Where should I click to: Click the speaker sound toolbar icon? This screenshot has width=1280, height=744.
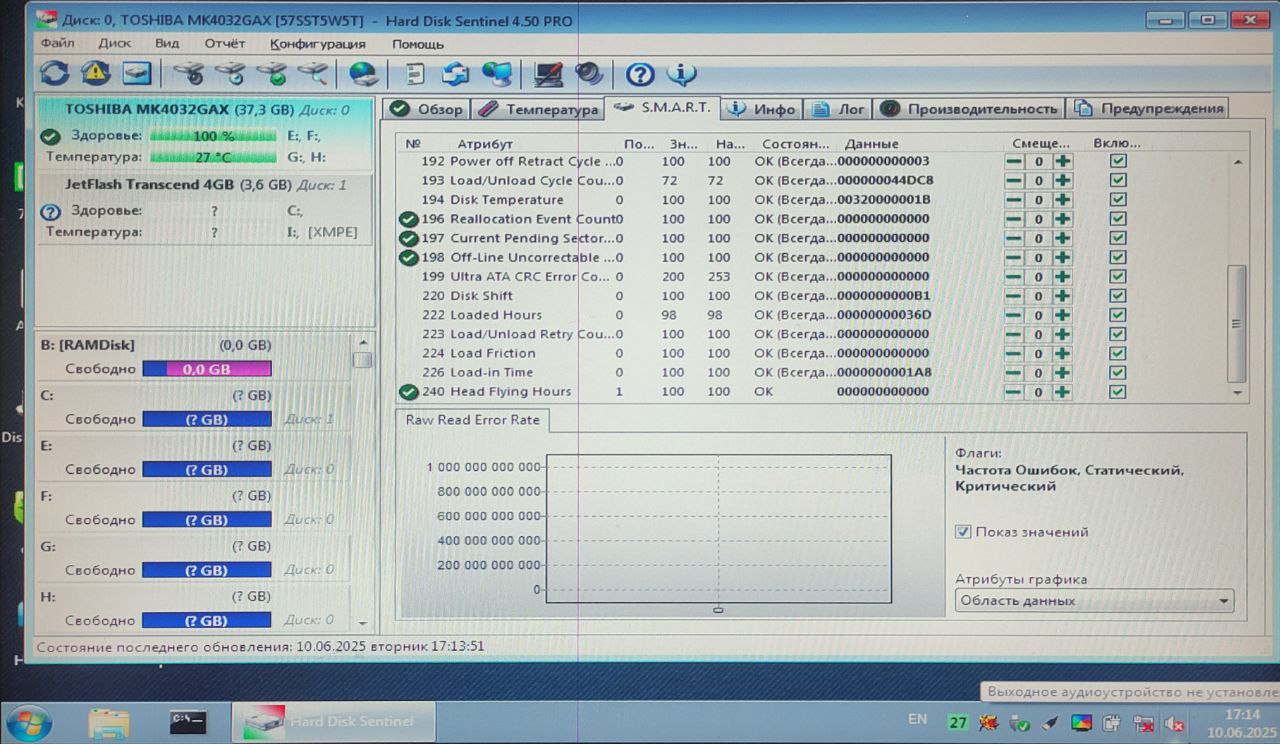click(x=589, y=74)
